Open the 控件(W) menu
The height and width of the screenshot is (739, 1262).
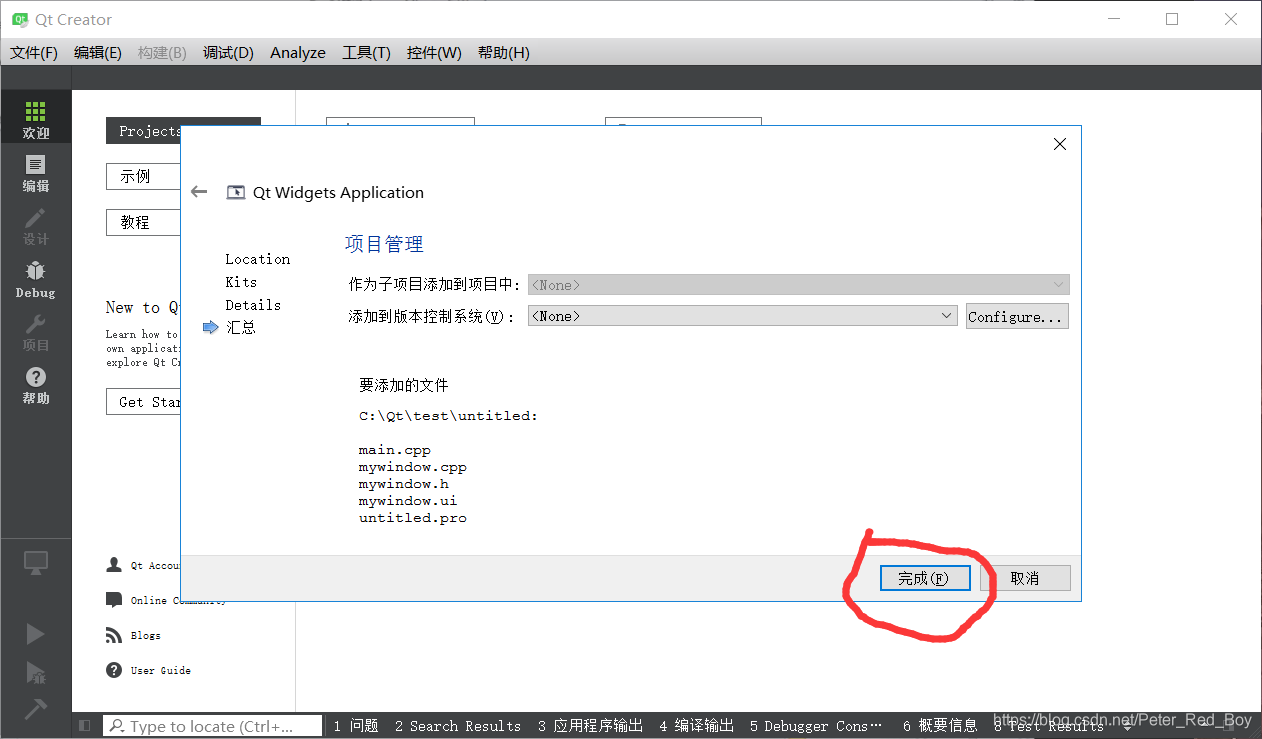point(434,53)
